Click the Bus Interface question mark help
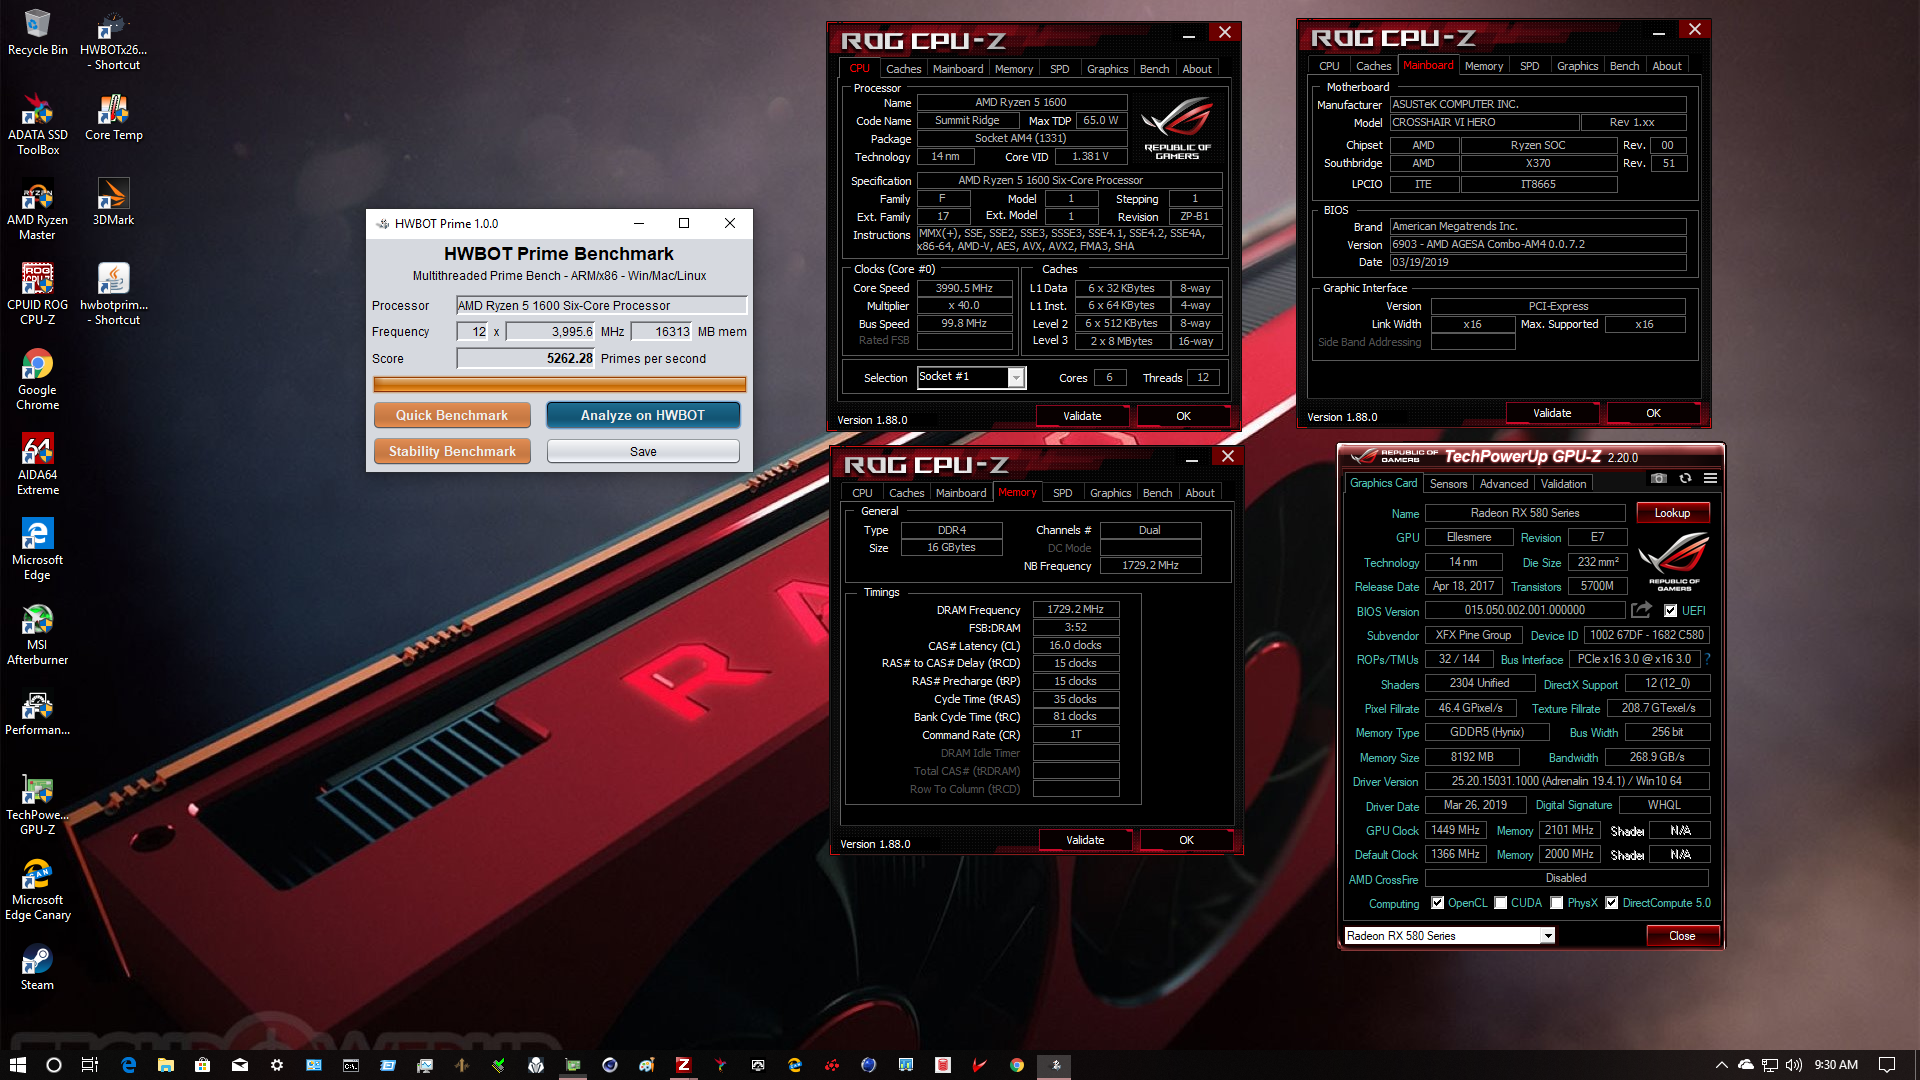Image resolution: width=1920 pixels, height=1080 pixels. [1707, 659]
